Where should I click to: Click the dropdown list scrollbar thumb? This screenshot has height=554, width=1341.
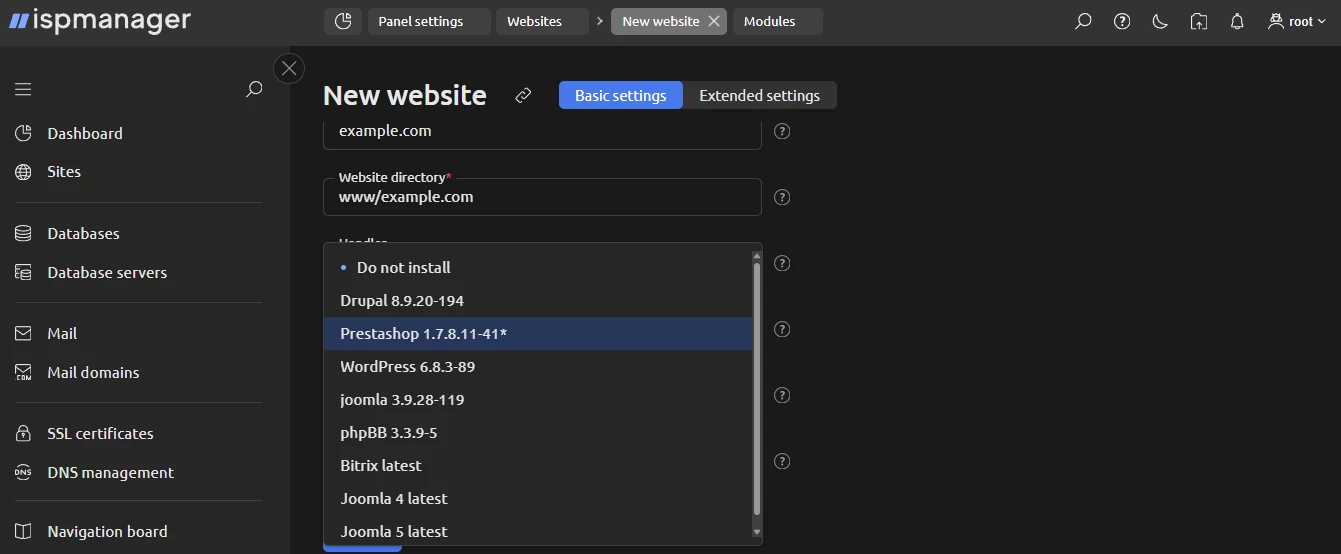point(757,389)
